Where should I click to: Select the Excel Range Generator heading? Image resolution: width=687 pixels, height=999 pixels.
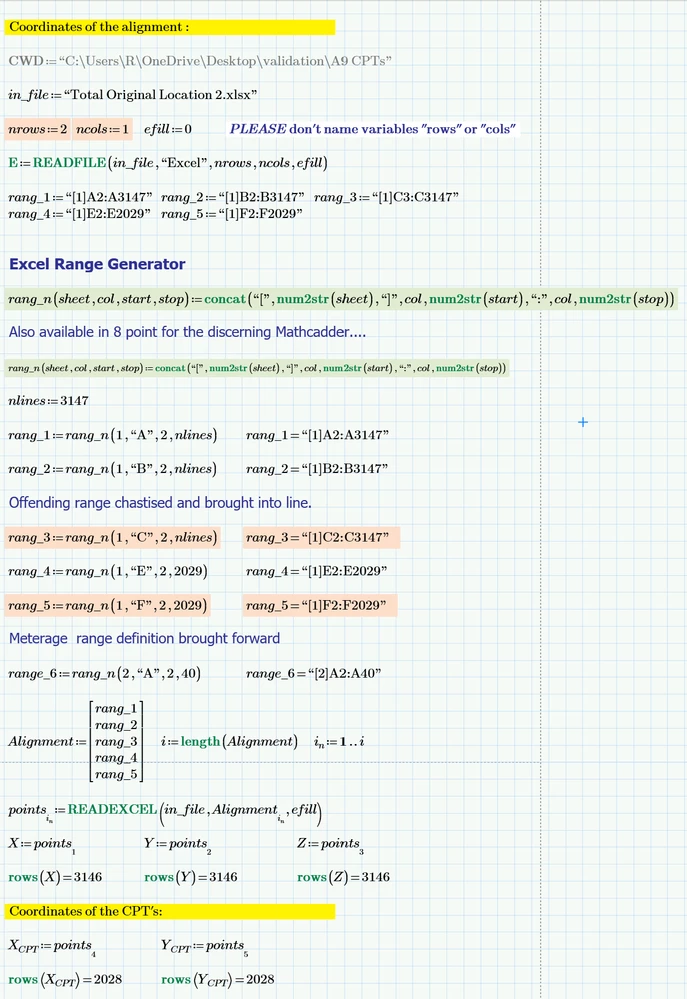97,264
